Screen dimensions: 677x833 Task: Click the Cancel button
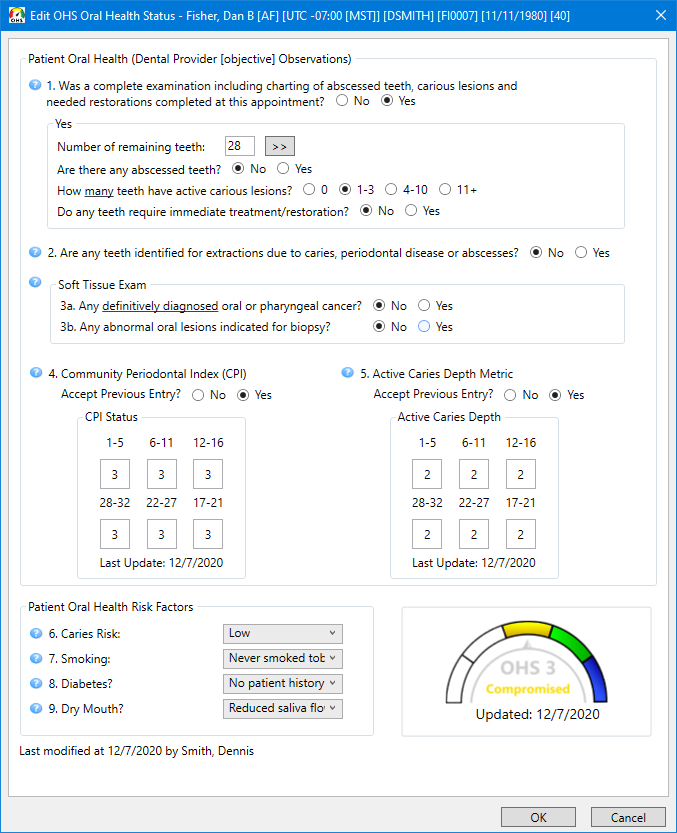coord(627,817)
